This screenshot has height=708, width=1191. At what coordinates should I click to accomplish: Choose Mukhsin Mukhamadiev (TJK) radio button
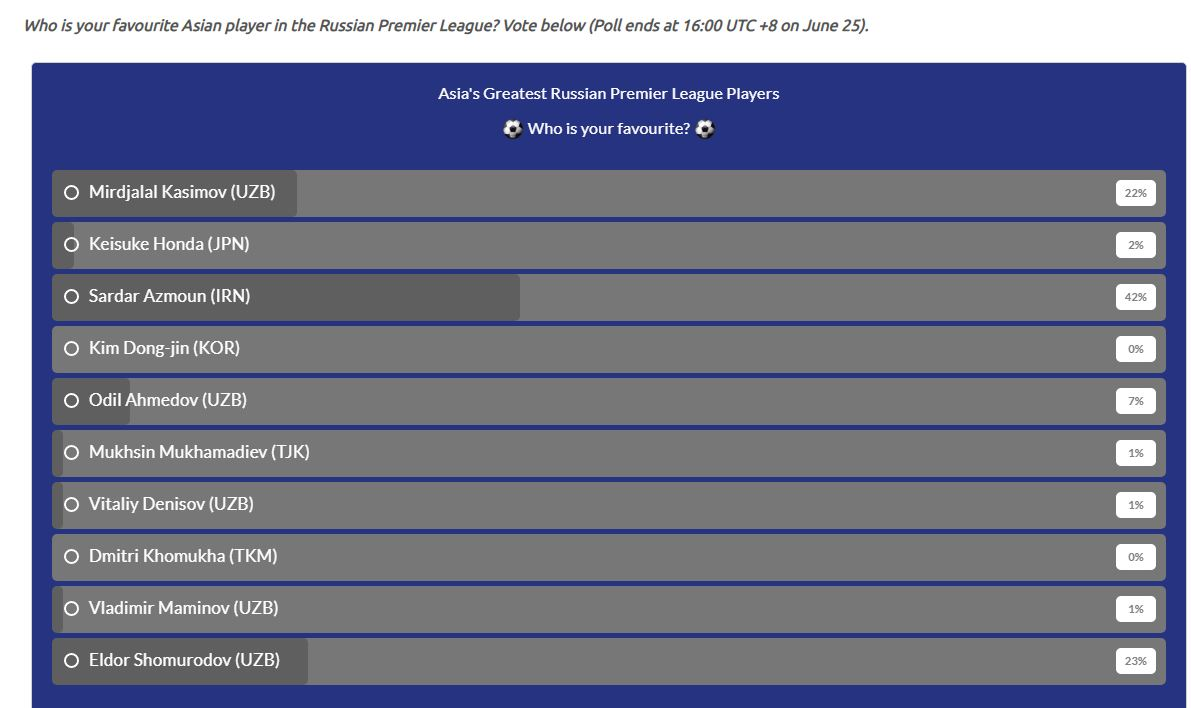coord(71,453)
